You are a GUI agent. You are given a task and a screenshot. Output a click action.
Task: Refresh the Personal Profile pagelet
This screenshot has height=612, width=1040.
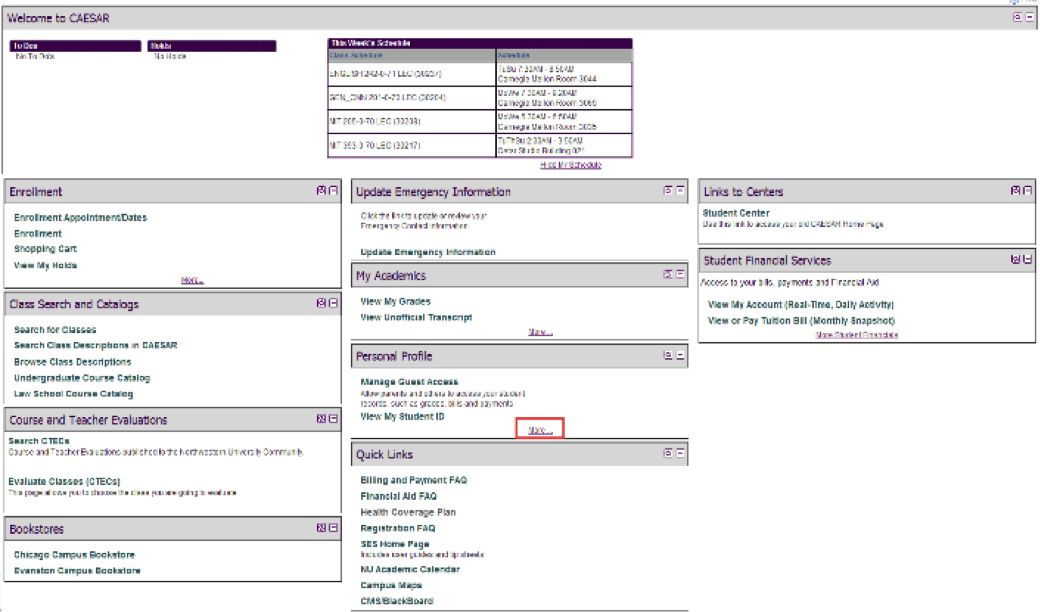(x=668, y=355)
